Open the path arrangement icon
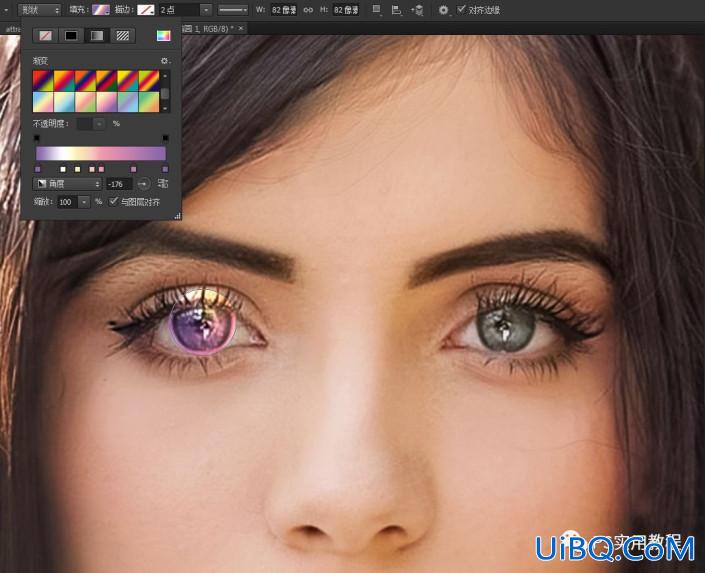This screenshot has width=705, height=573. 417,10
